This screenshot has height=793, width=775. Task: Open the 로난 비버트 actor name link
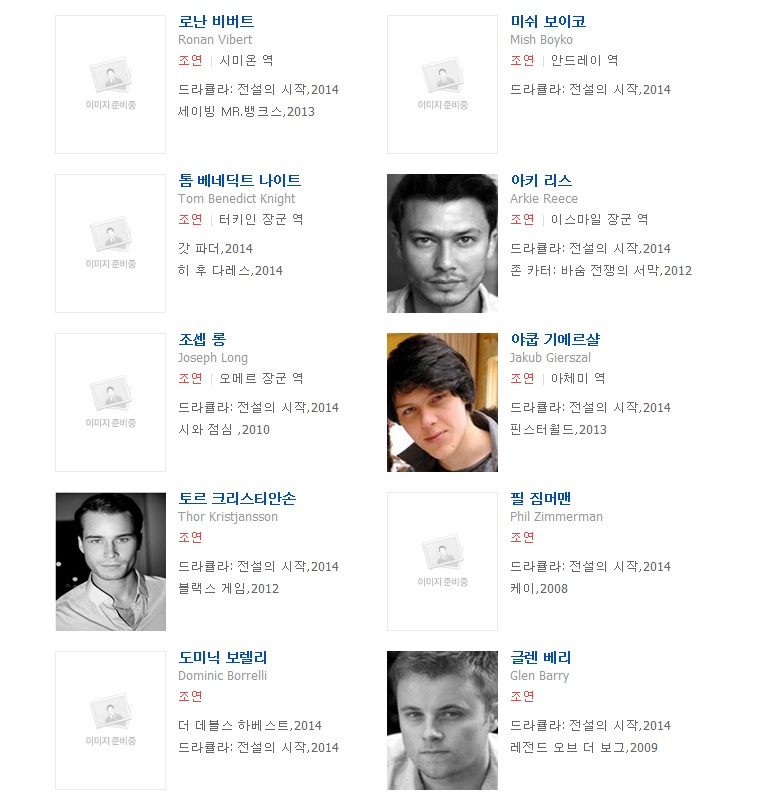[x=216, y=21]
